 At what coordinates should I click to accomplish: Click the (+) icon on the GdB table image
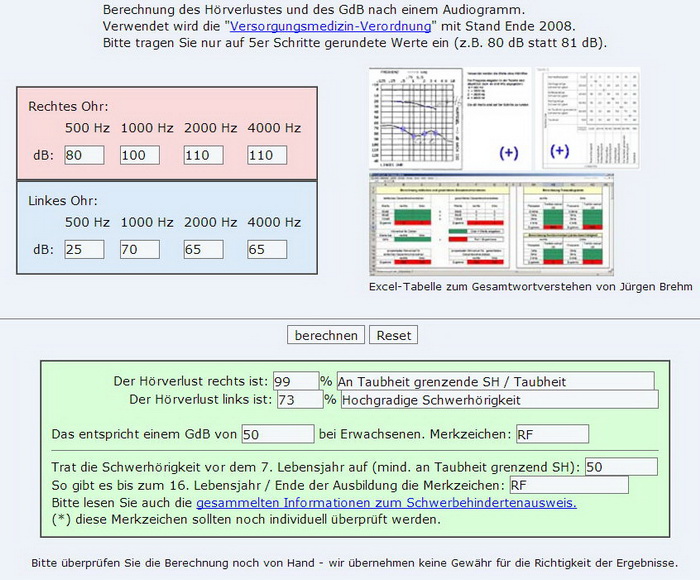pos(559,151)
